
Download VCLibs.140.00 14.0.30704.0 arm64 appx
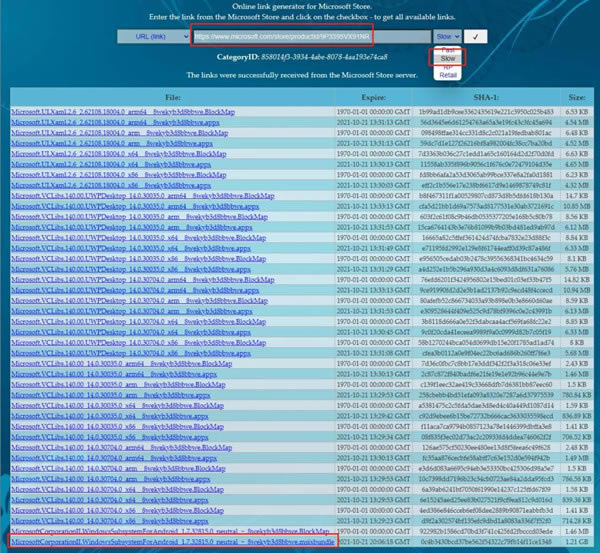coord(114,458)
